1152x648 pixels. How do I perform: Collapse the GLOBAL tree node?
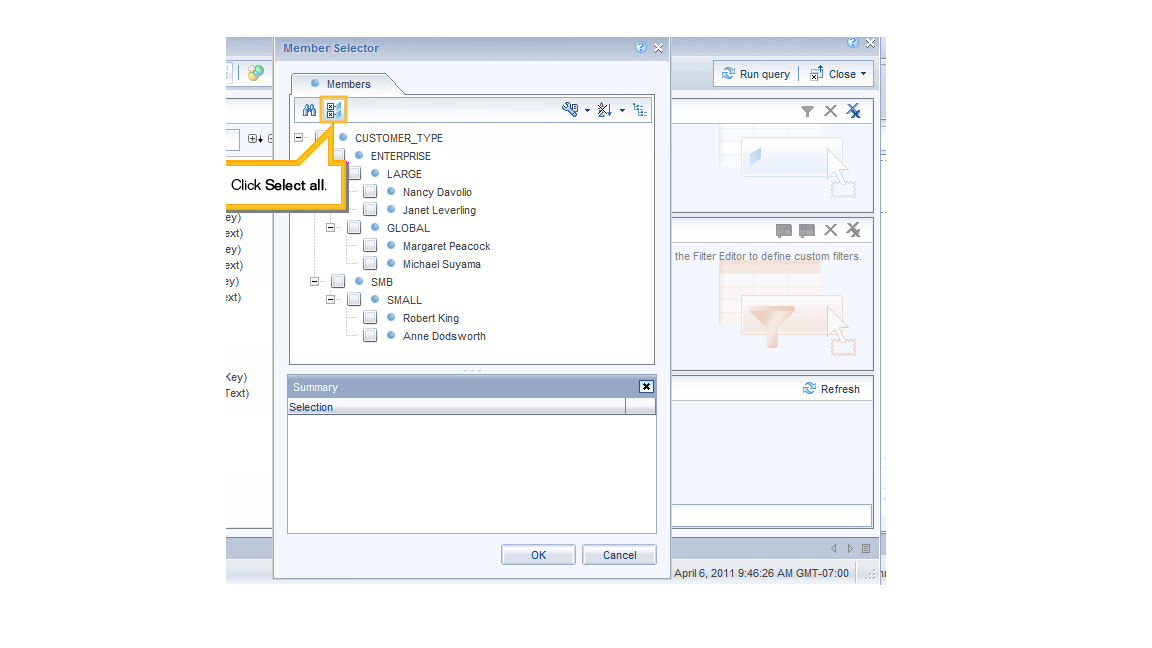click(330, 227)
